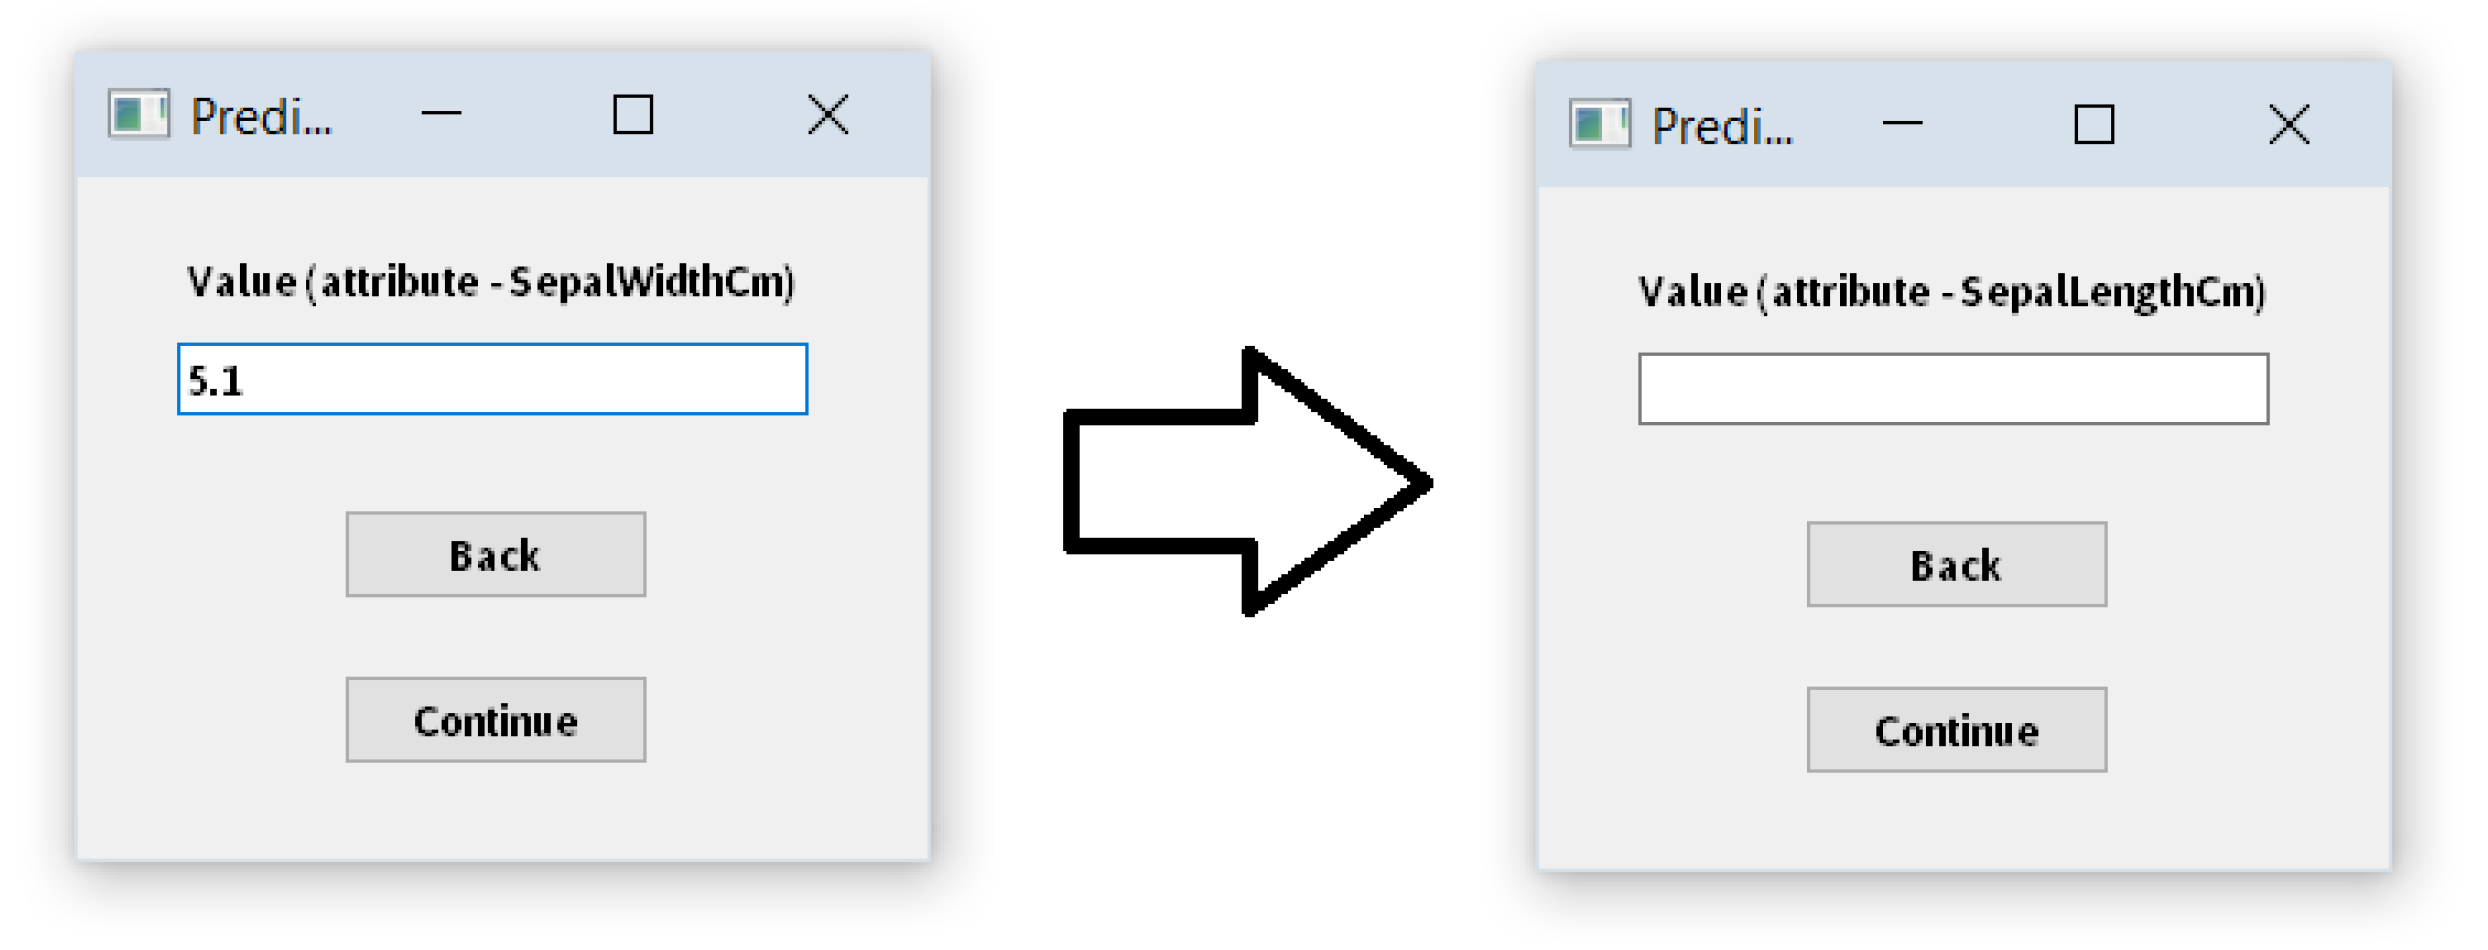Image resolution: width=2488 pixels, height=950 pixels.
Task: Click the app icon in the SepalWidthCm window title bar
Action: click(x=139, y=115)
